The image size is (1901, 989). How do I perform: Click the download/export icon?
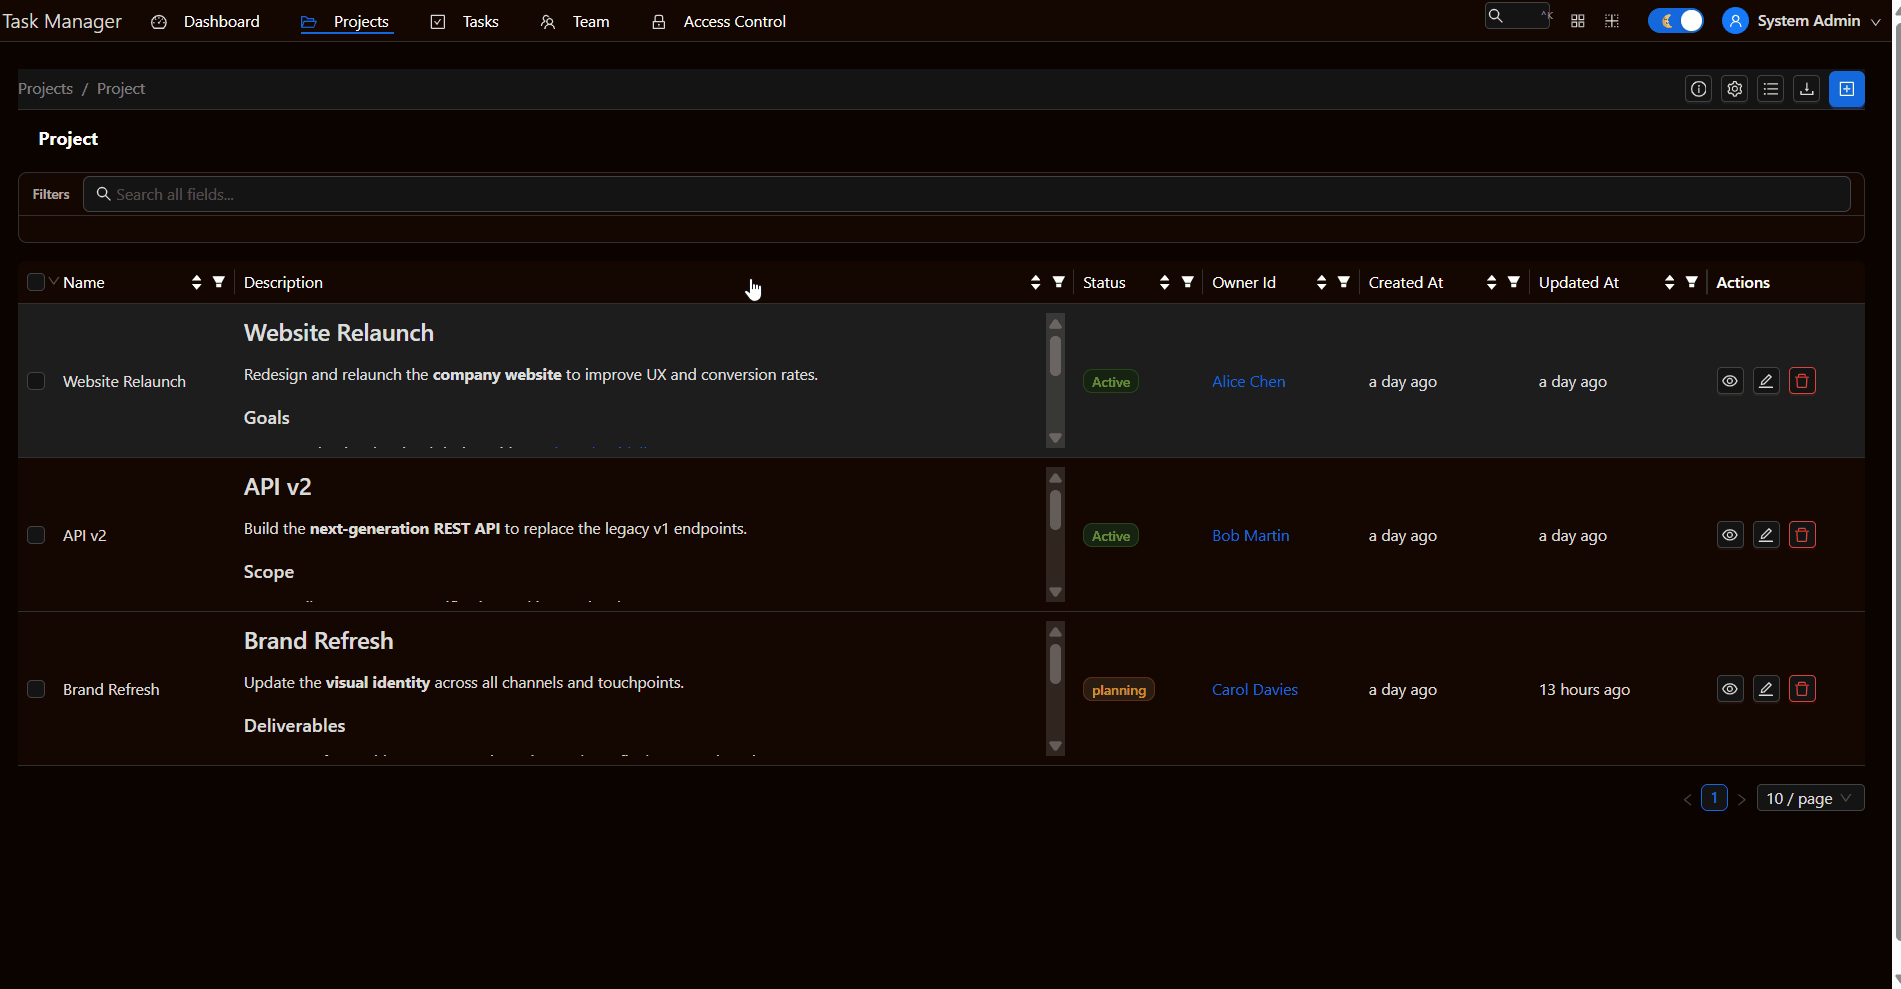pyautogui.click(x=1806, y=89)
